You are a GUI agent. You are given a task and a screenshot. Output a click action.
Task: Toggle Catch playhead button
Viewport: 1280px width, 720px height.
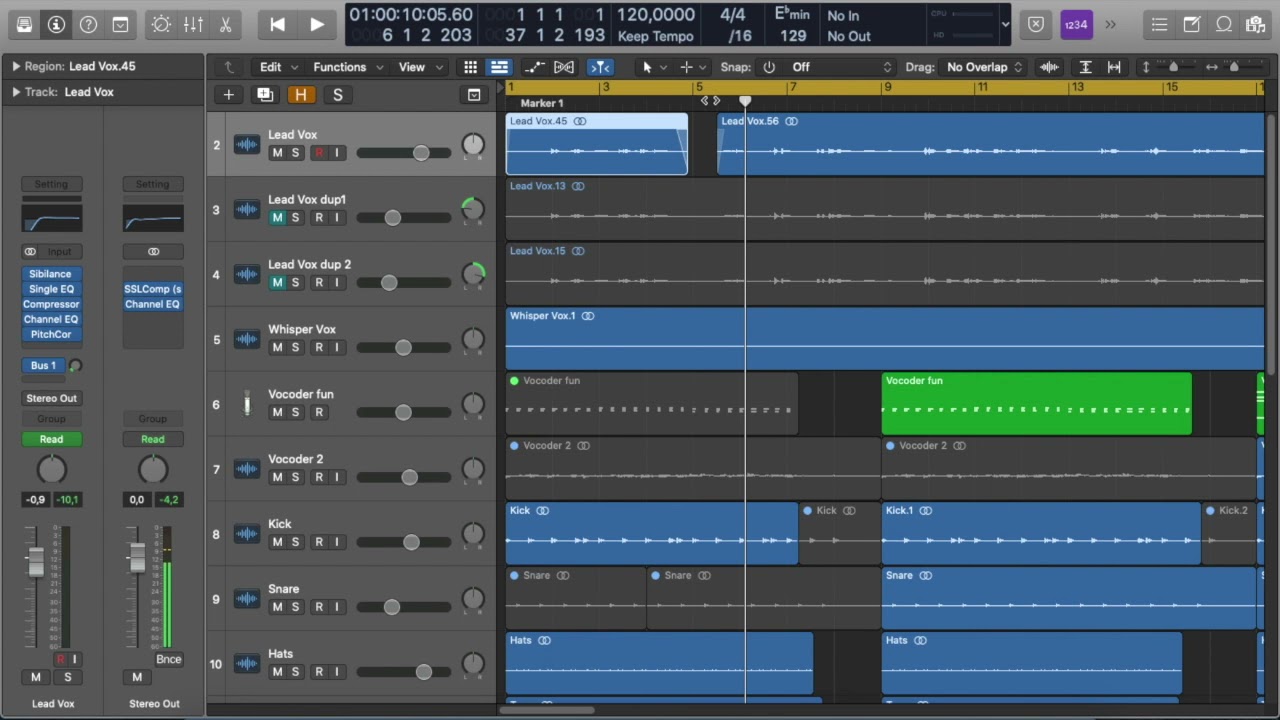[x=600, y=67]
